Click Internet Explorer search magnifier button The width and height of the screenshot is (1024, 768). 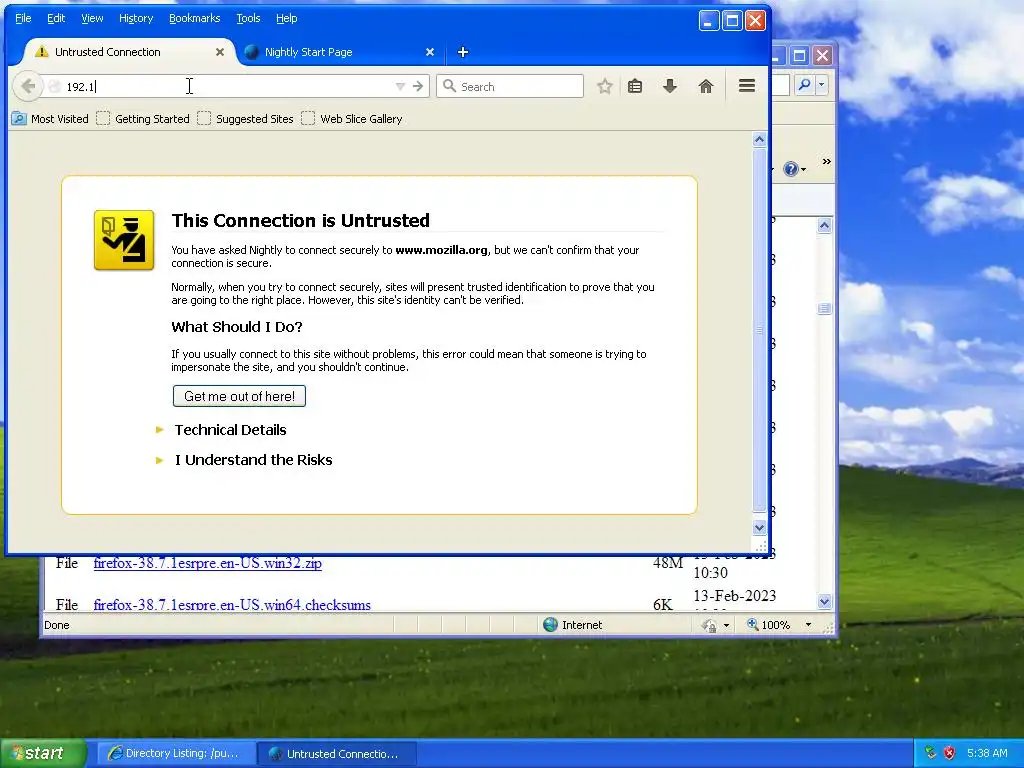click(x=805, y=85)
